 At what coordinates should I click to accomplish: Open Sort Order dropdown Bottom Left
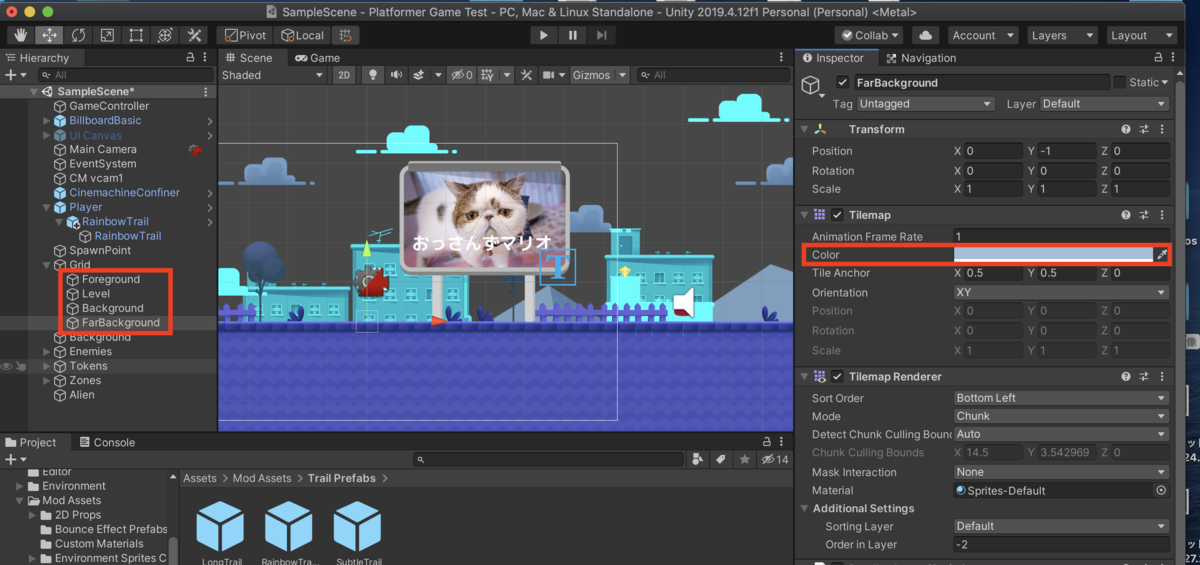pyautogui.click(x=1061, y=398)
